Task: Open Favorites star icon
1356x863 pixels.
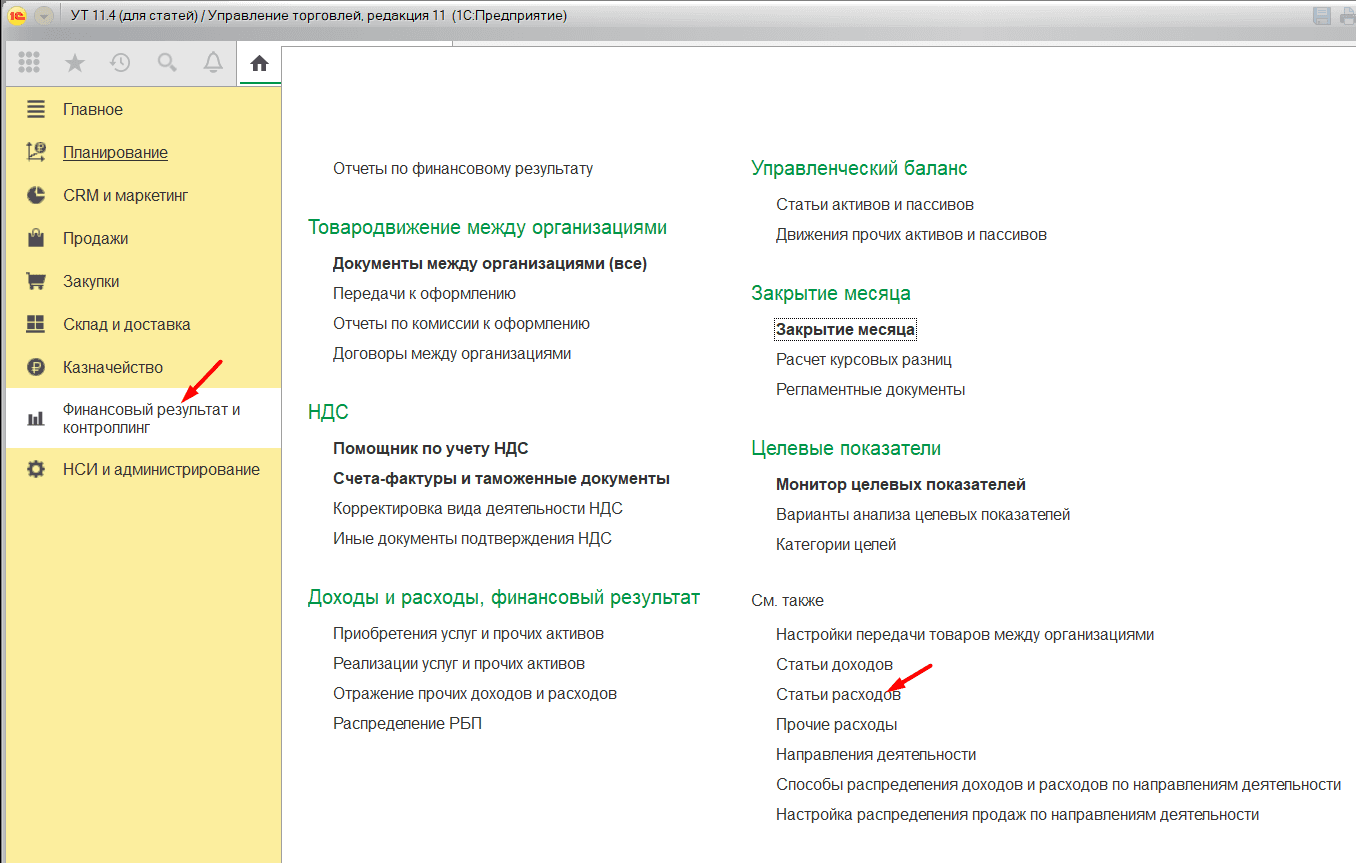Action: [75, 63]
